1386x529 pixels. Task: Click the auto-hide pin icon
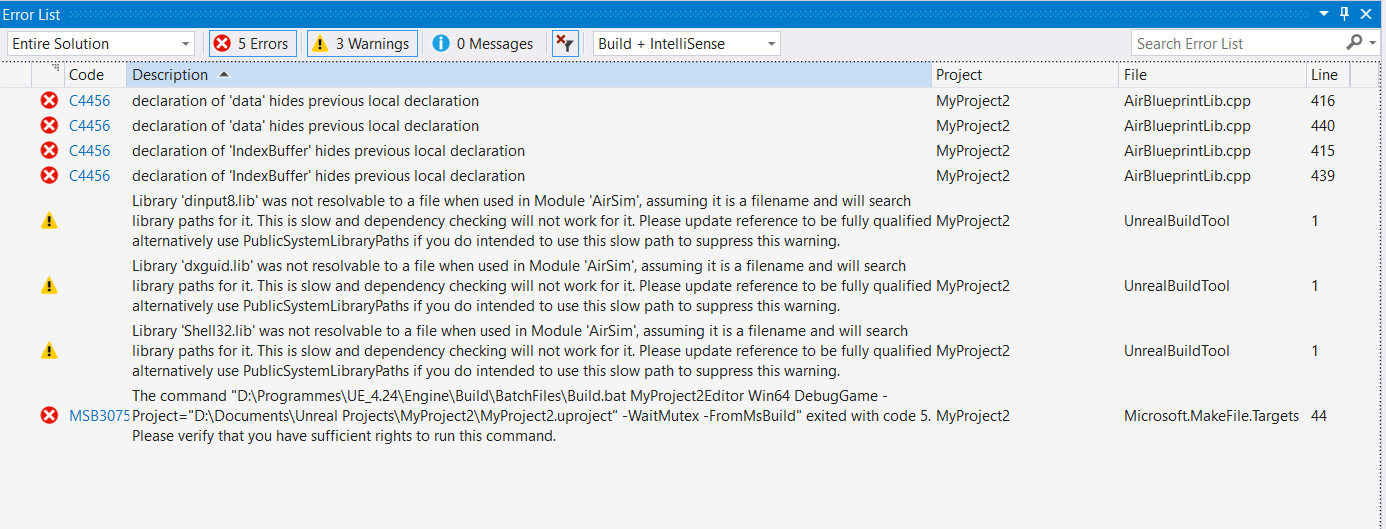[1345, 13]
